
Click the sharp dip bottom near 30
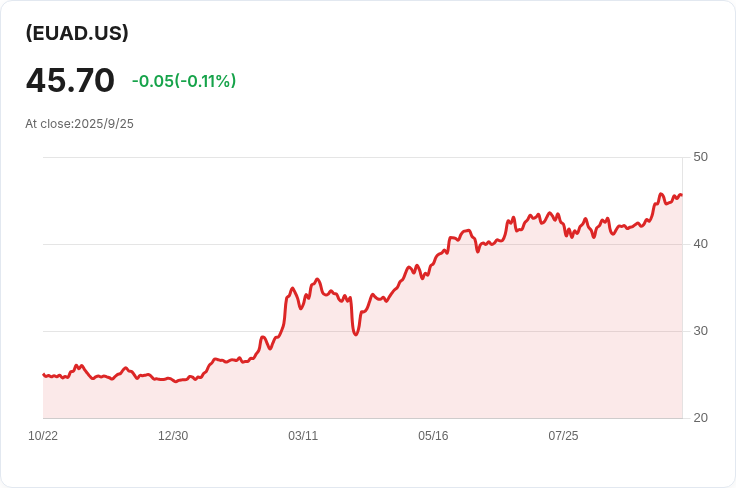[355, 334]
